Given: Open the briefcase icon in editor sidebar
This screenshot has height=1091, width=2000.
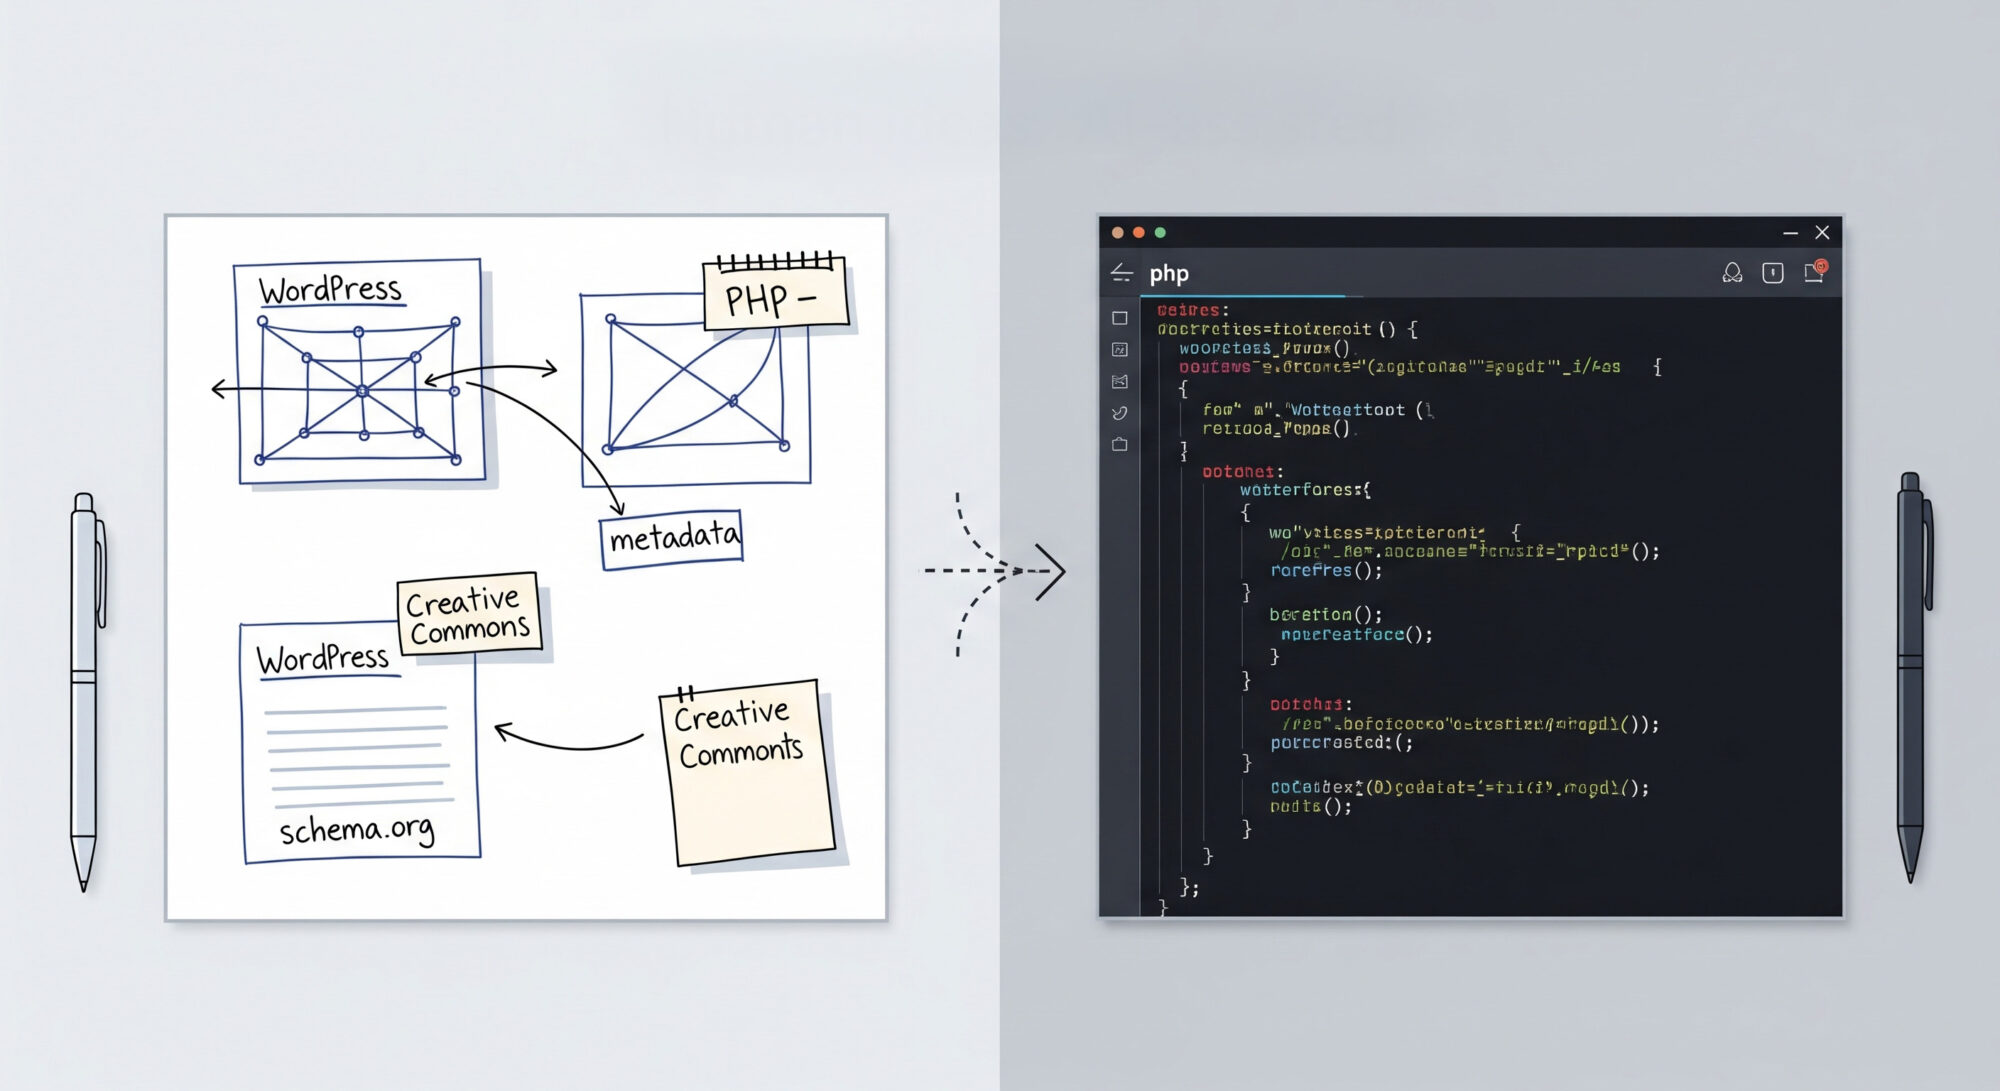Looking at the screenshot, I should pos(1120,444).
